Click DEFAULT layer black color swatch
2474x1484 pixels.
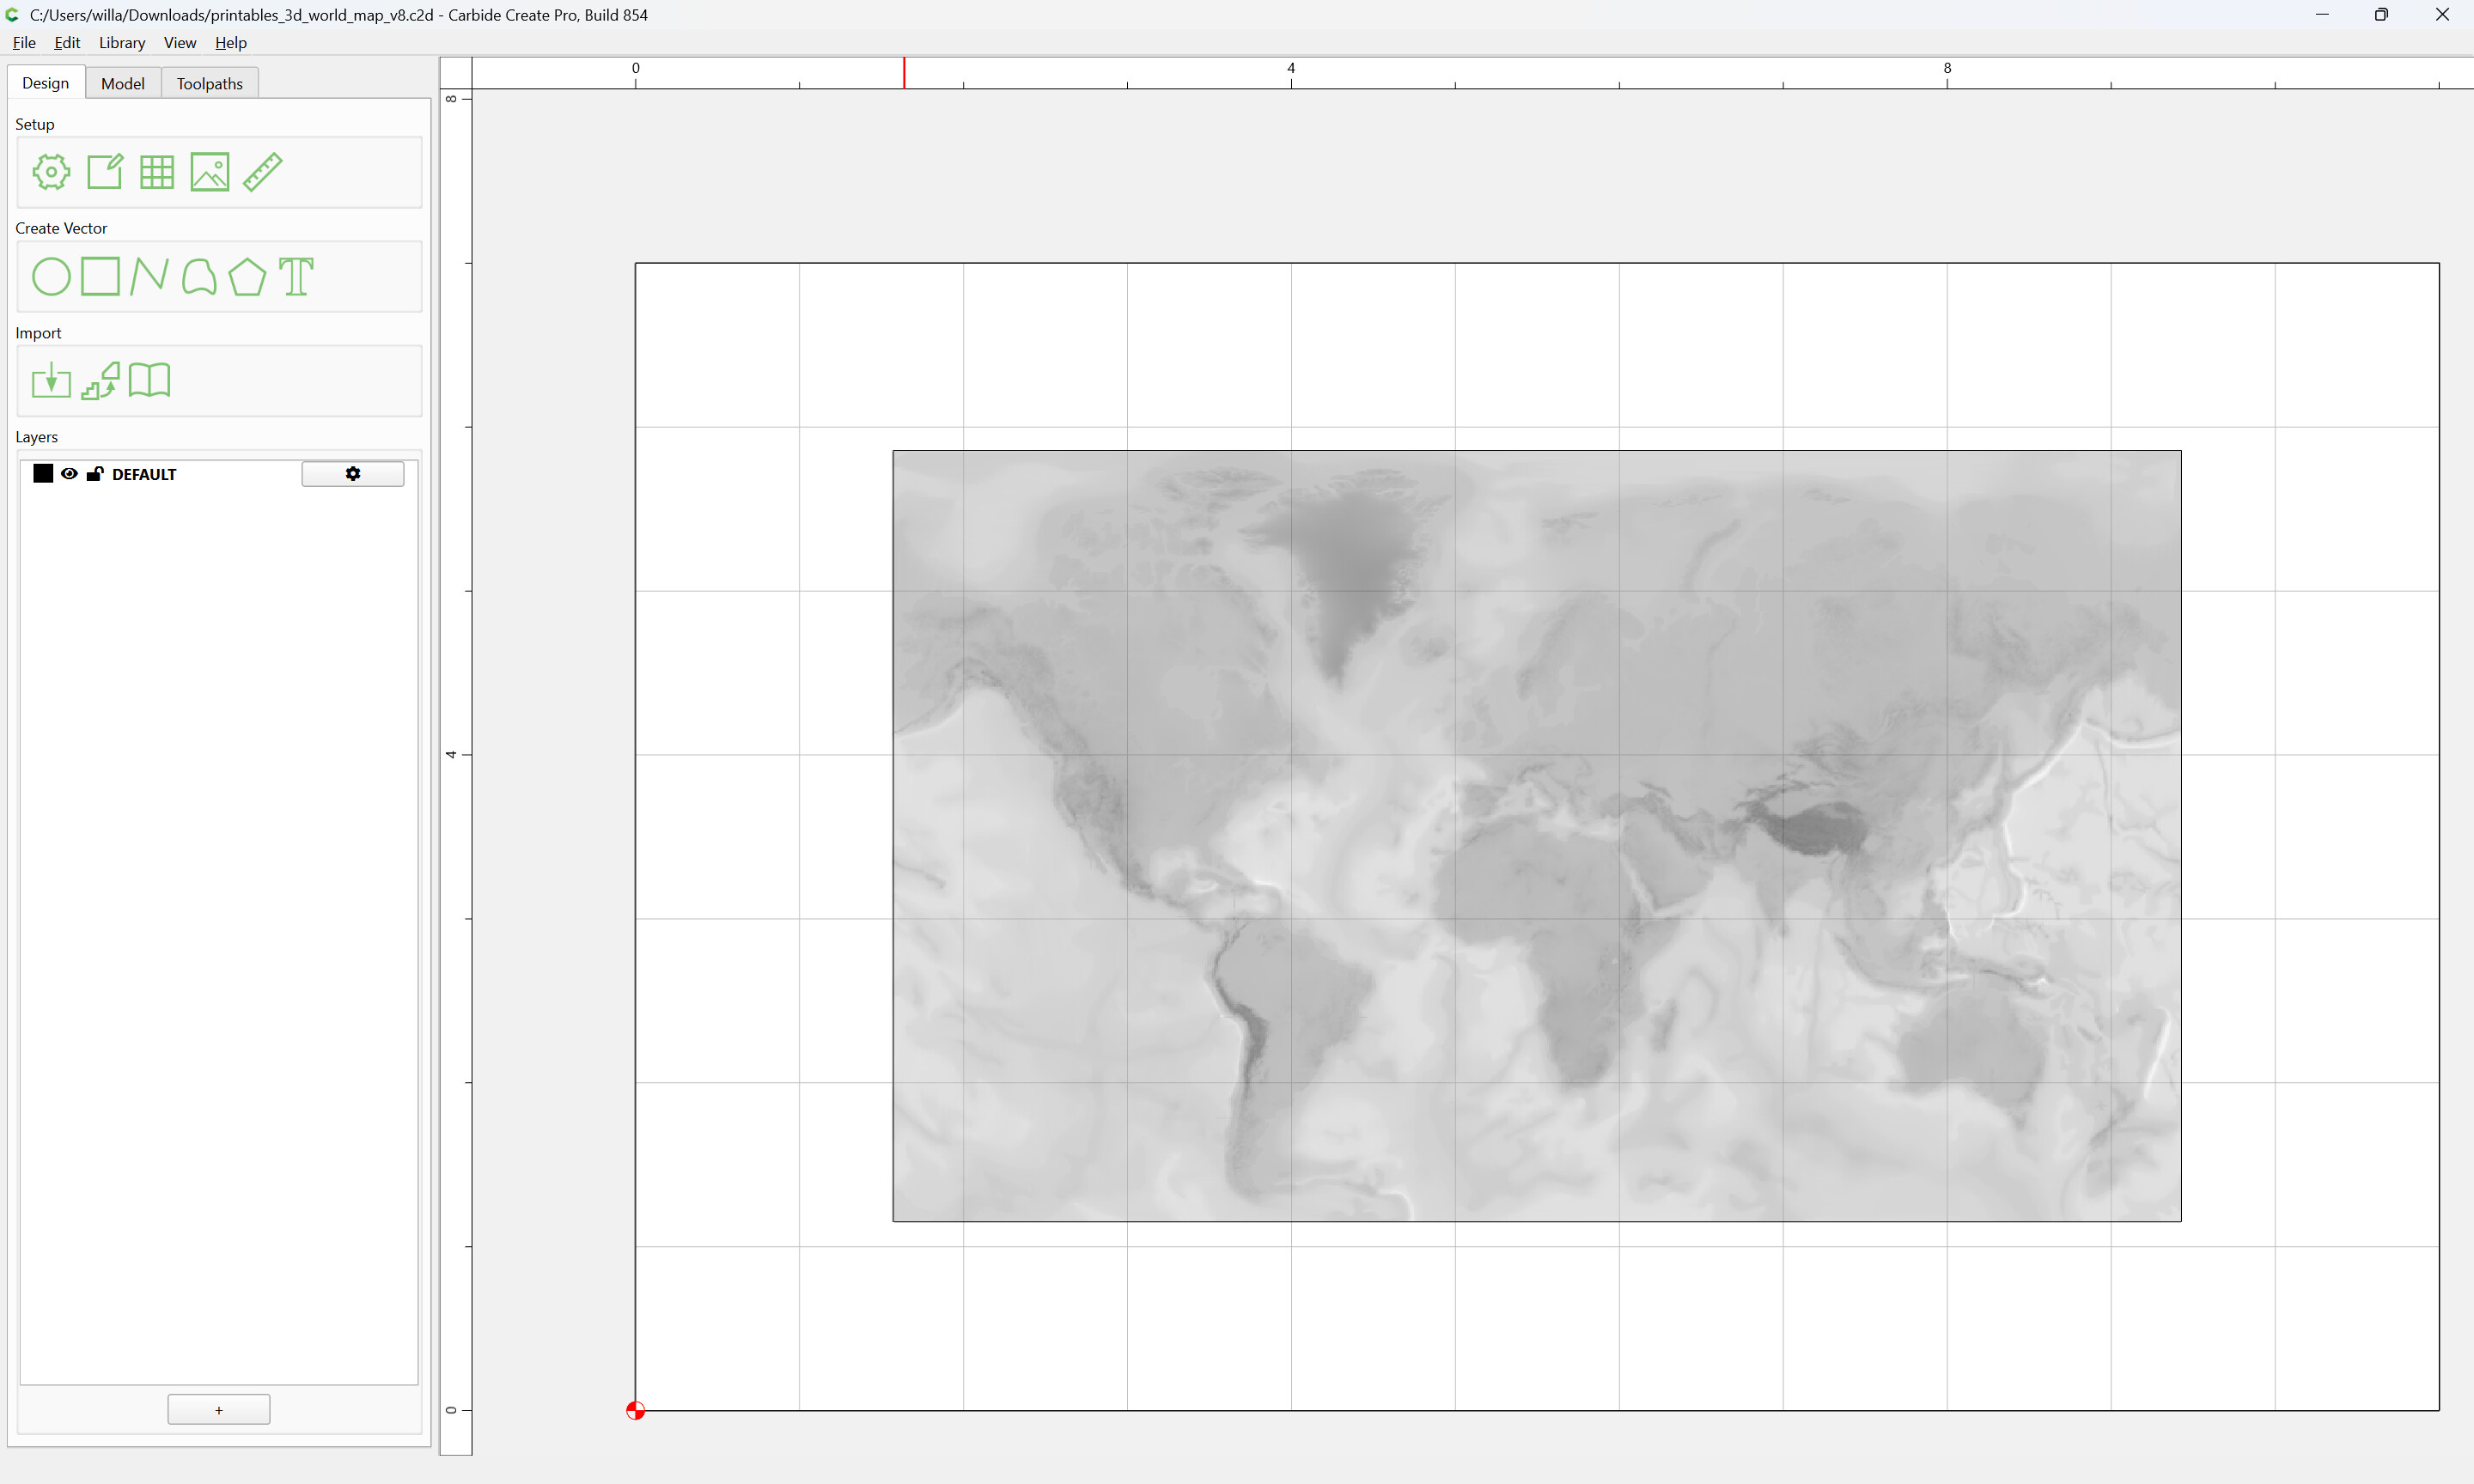43,474
